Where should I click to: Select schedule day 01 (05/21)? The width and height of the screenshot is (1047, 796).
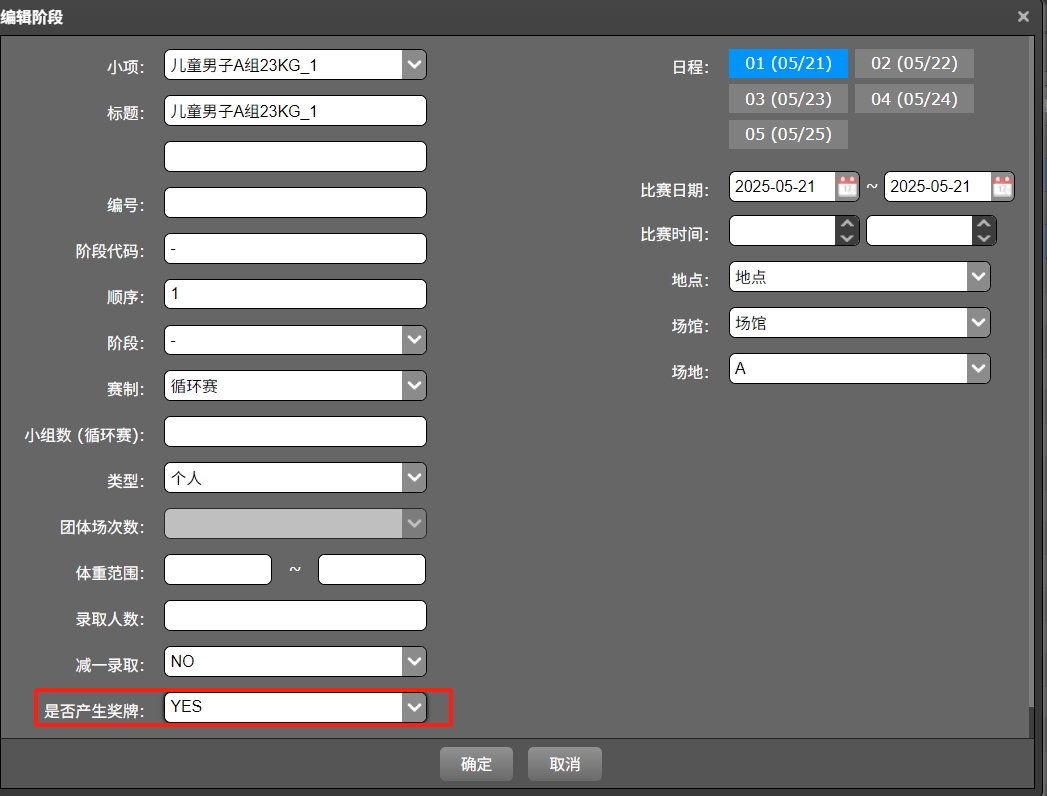tap(788, 64)
